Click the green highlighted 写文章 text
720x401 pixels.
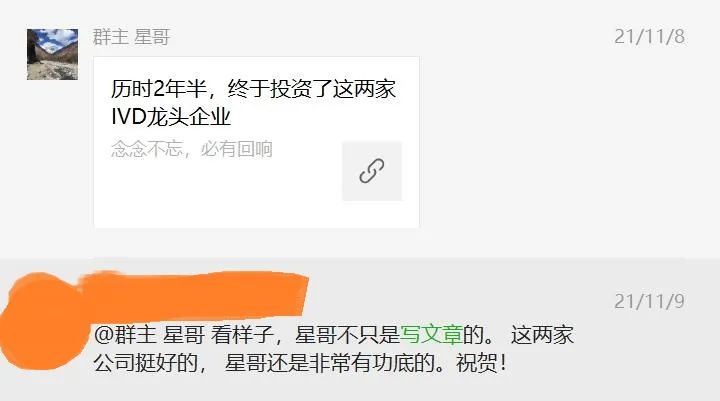431,335
